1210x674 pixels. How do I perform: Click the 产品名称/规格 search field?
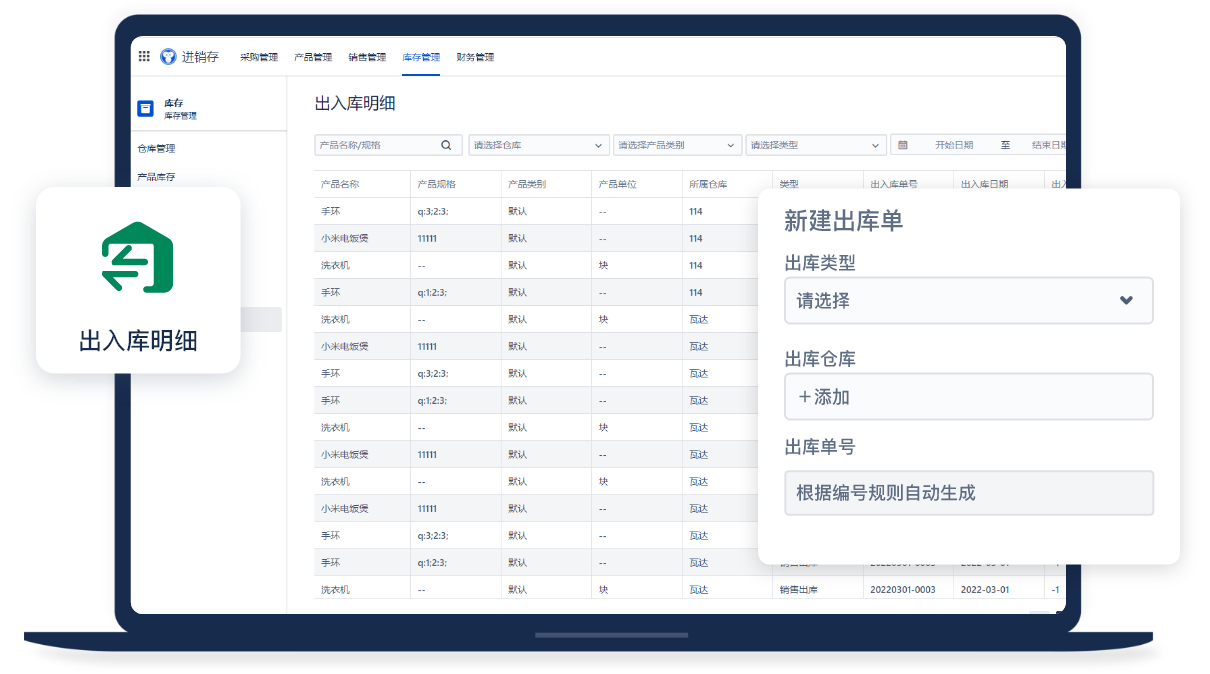coord(376,145)
